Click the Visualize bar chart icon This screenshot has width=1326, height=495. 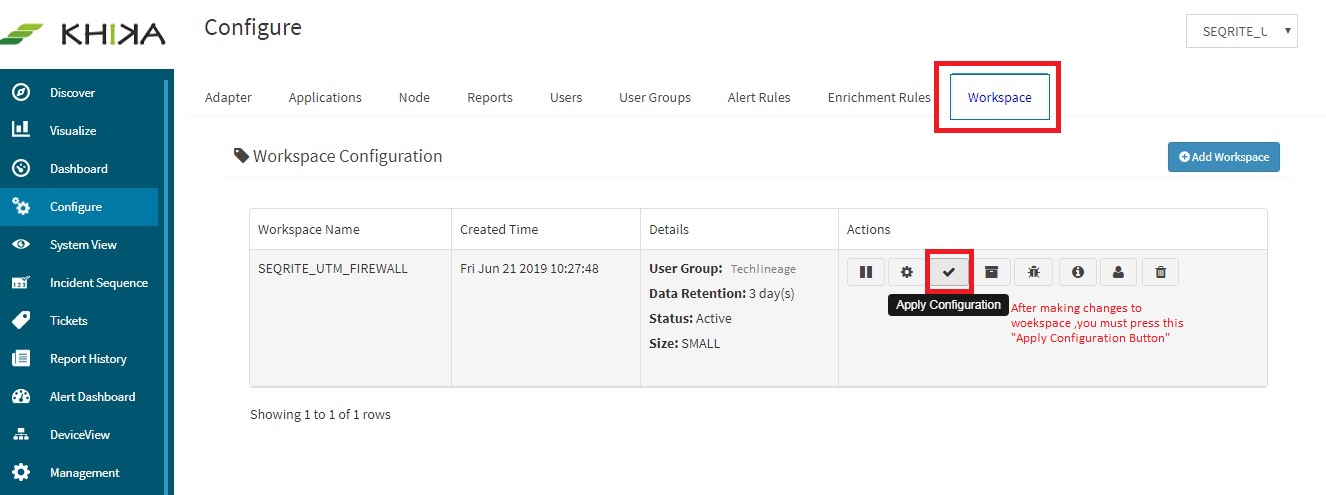[20, 130]
